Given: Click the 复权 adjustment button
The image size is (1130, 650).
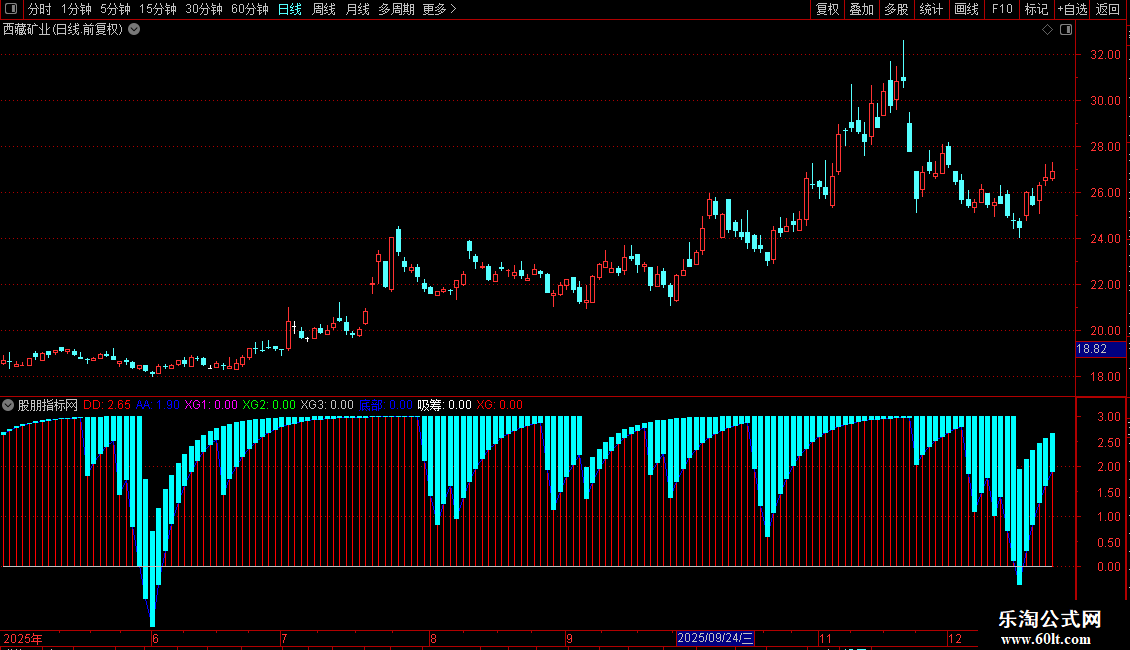Looking at the screenshot, I should click(827, 9).
